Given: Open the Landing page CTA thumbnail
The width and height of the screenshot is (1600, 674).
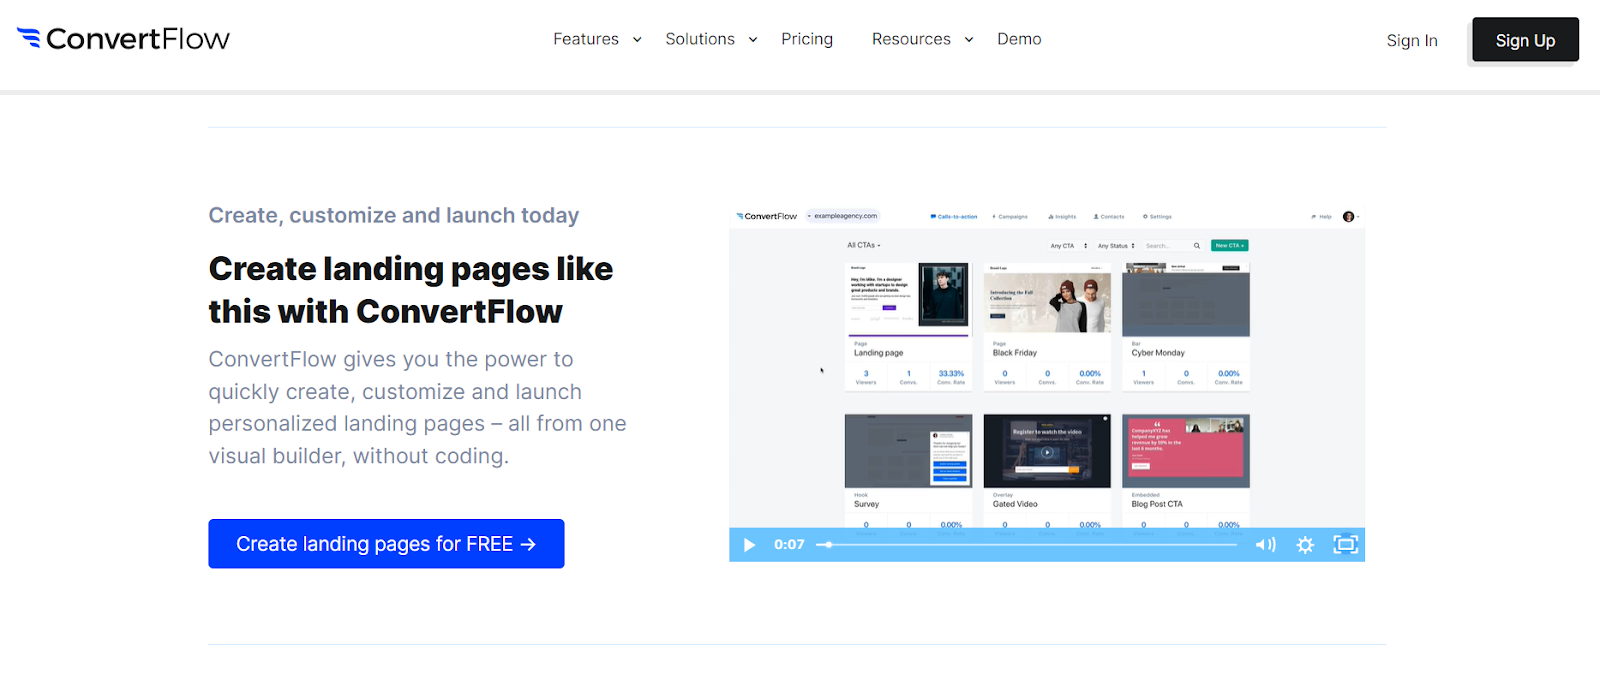Looking at the screenshot, I should [x=908, y=299].
